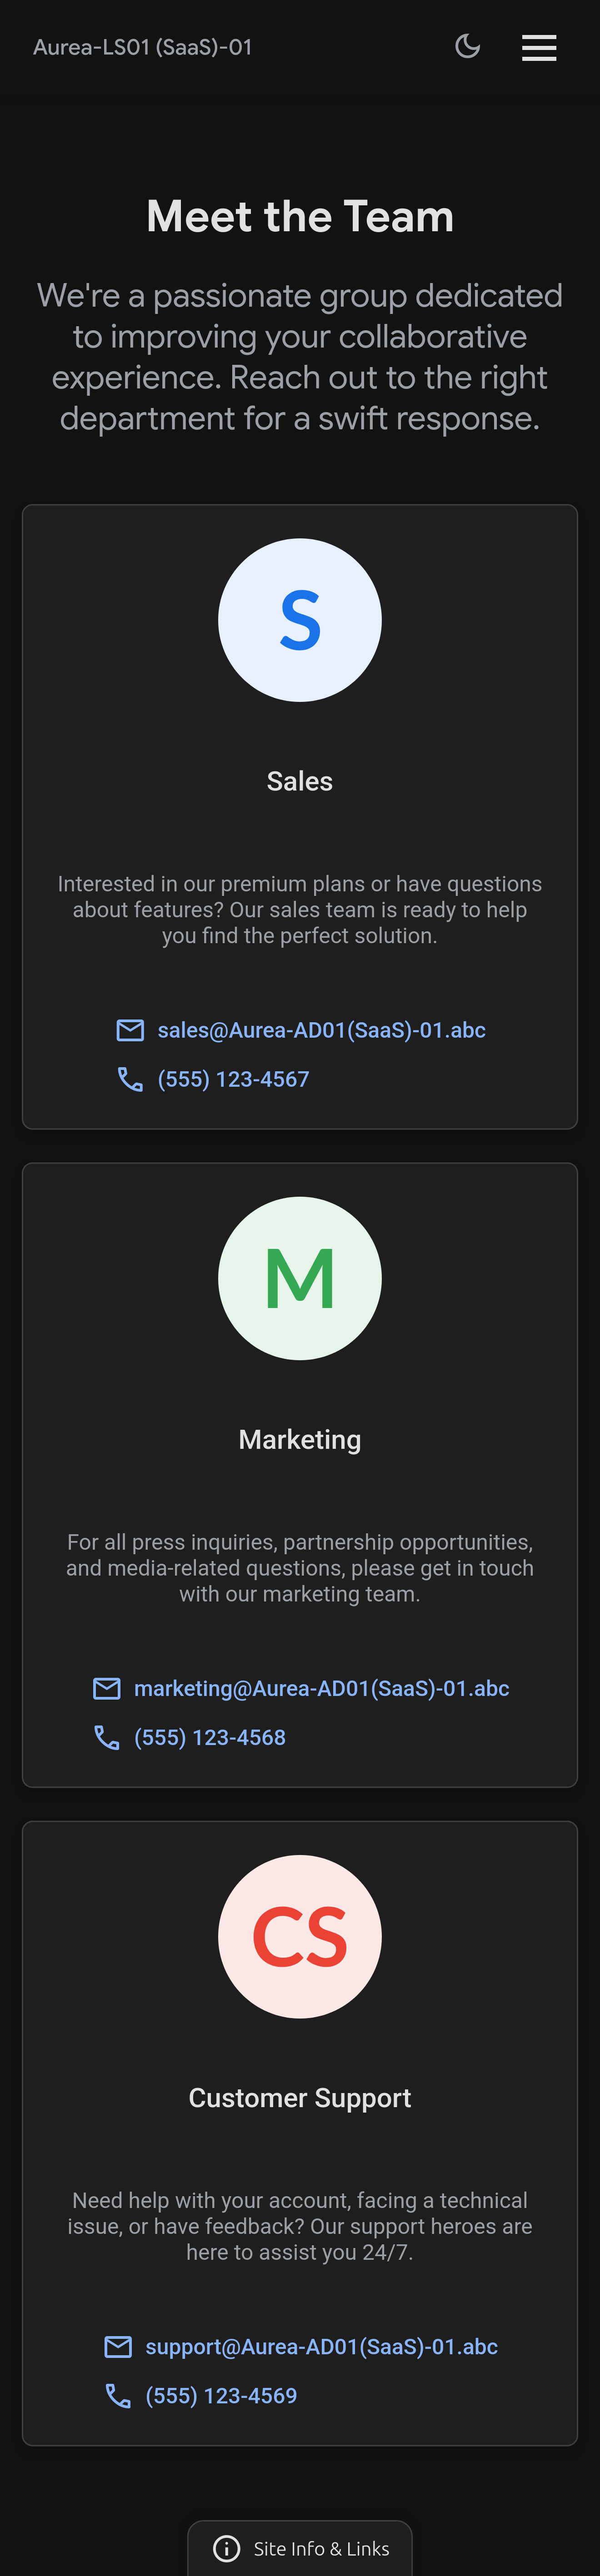The image size is (600, 2576).
Task: Call the support number (555) 123-4569
Action: pos(221,2395)
